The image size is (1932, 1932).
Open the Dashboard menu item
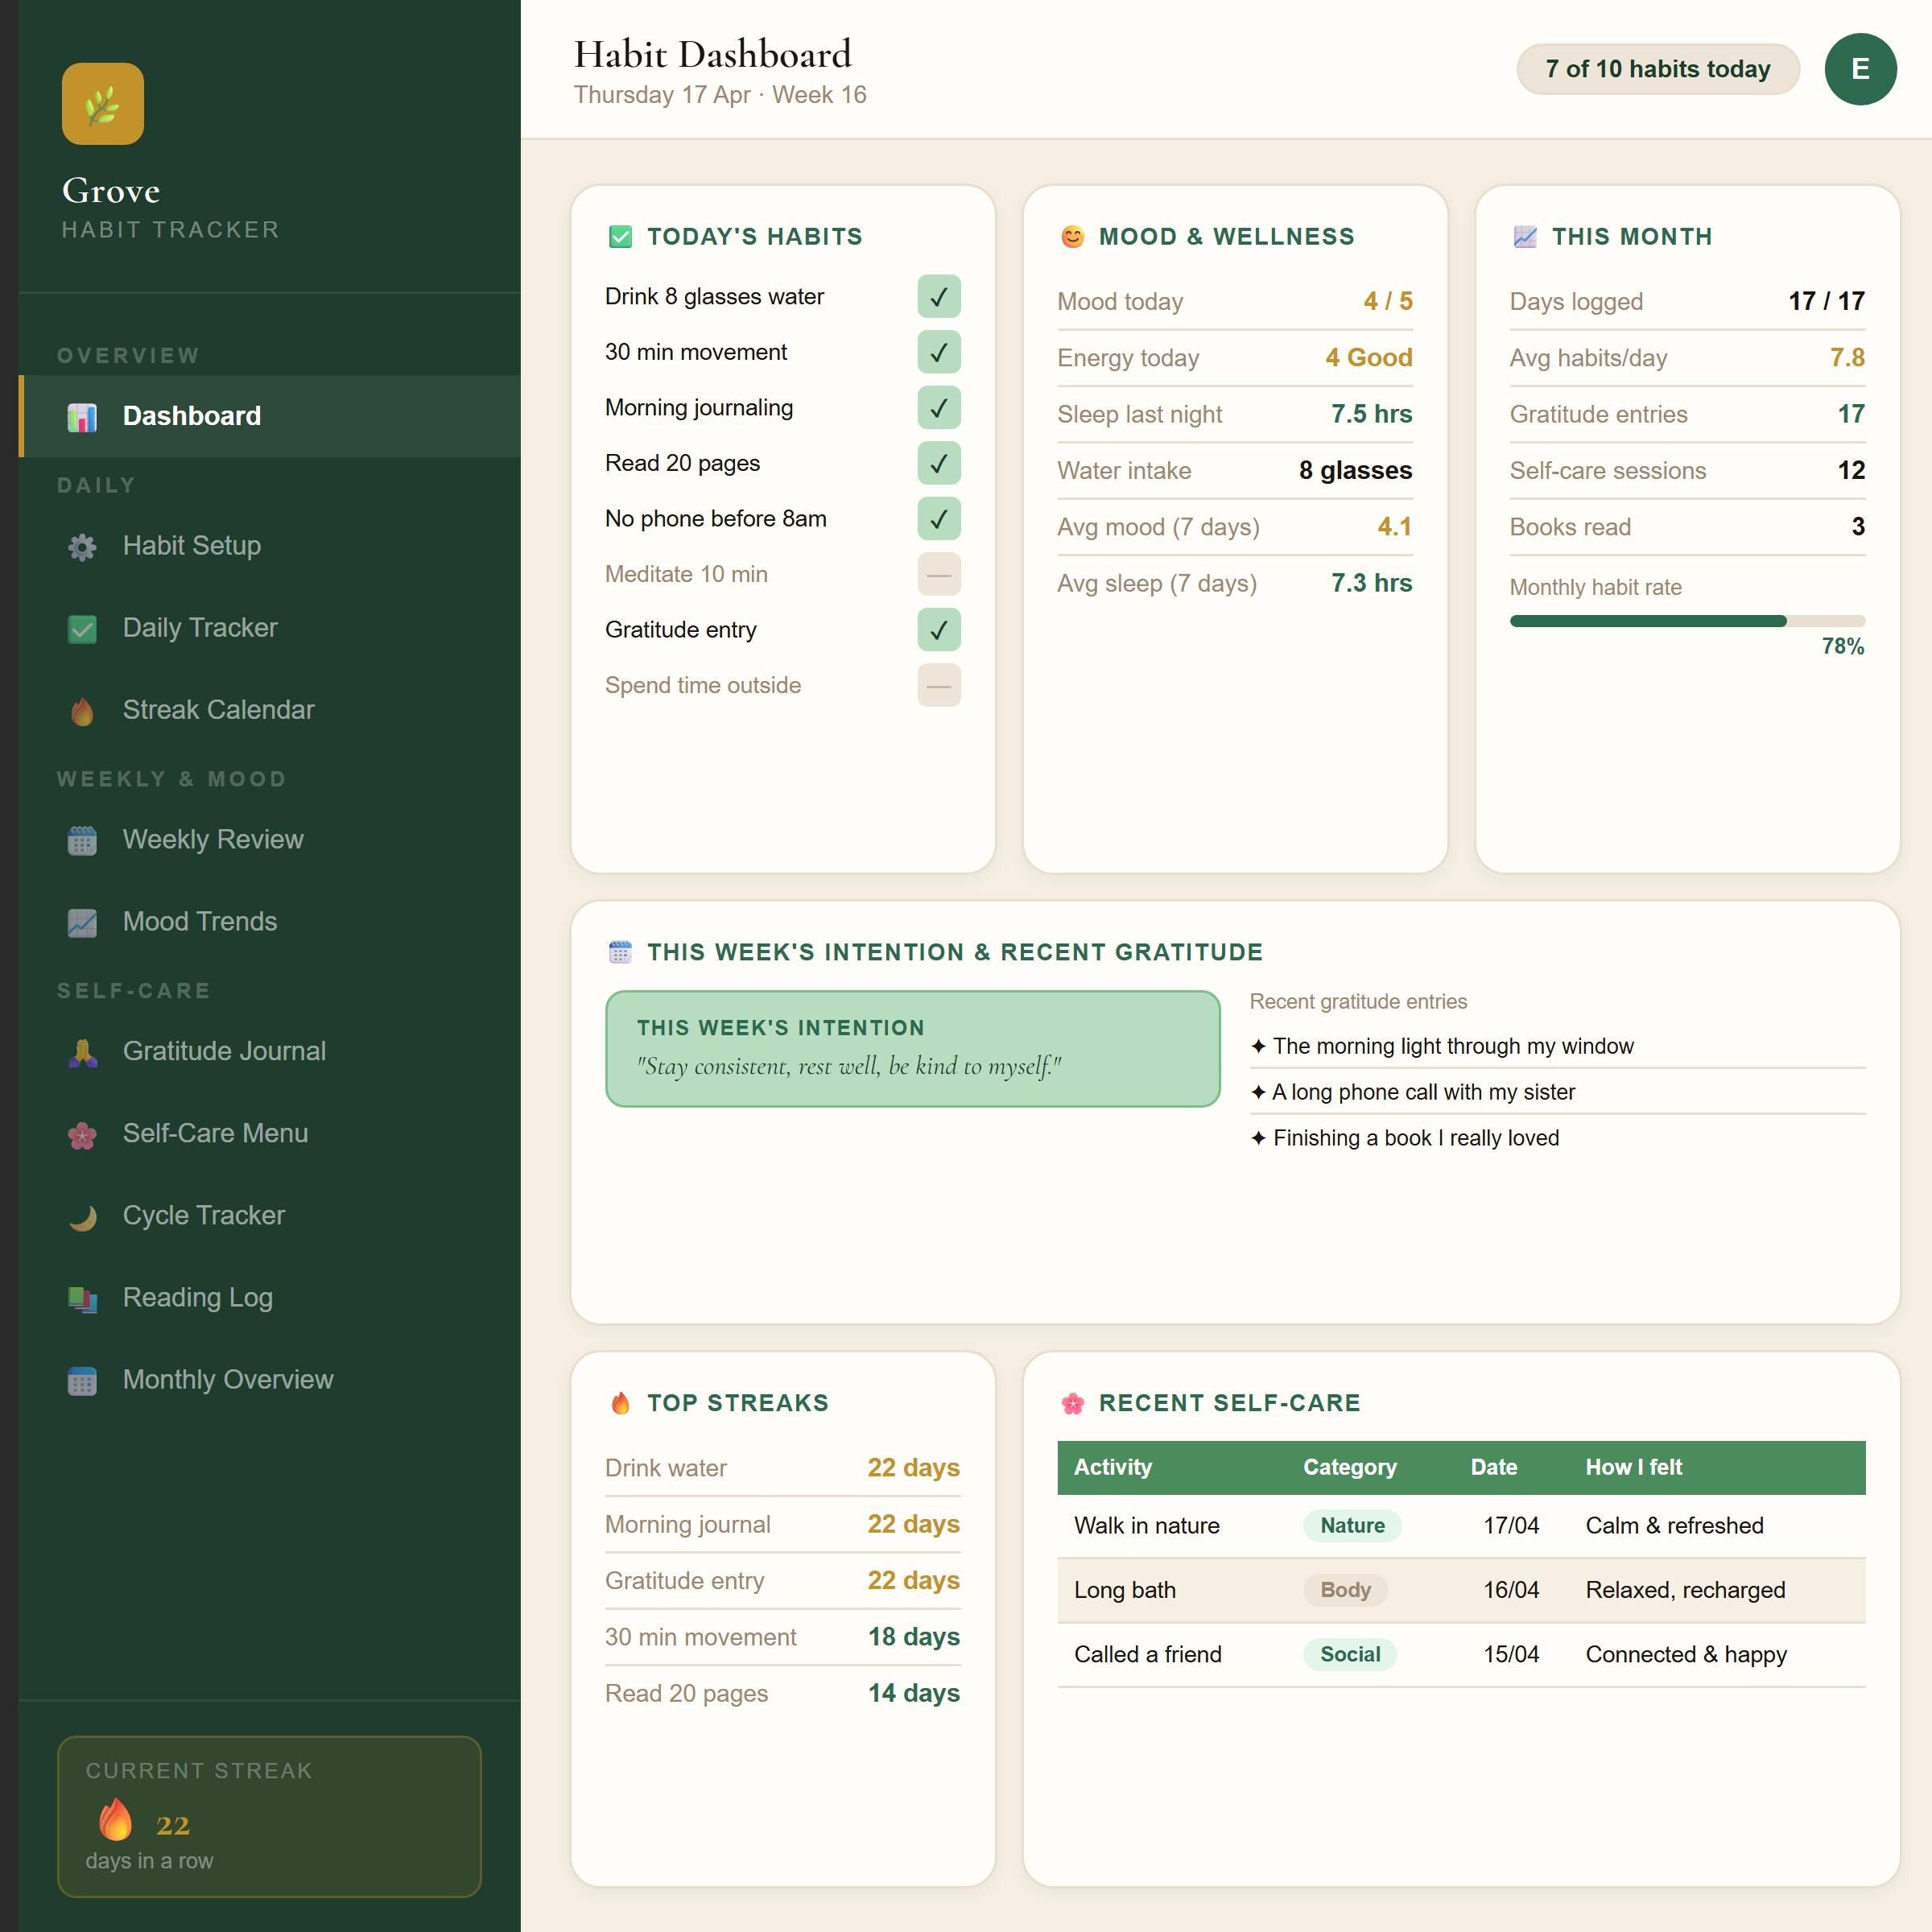tap(270, 416)
